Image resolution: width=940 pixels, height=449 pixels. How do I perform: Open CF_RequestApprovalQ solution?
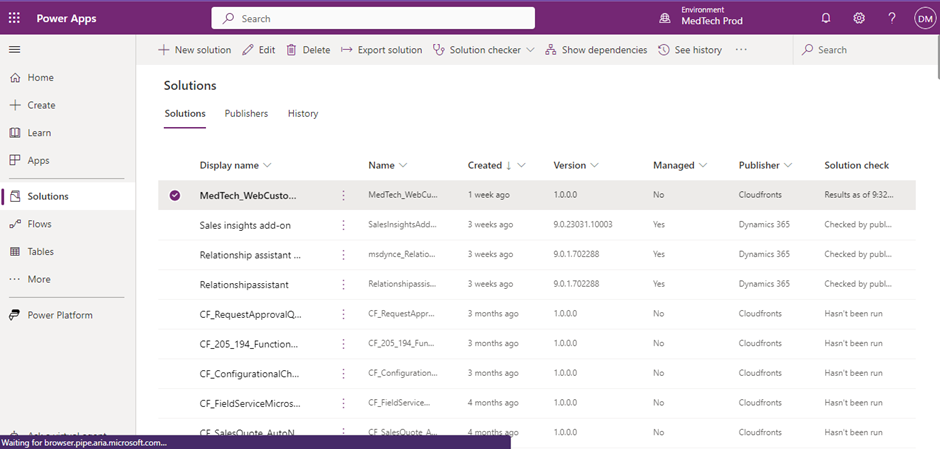[x=251, y=314]
